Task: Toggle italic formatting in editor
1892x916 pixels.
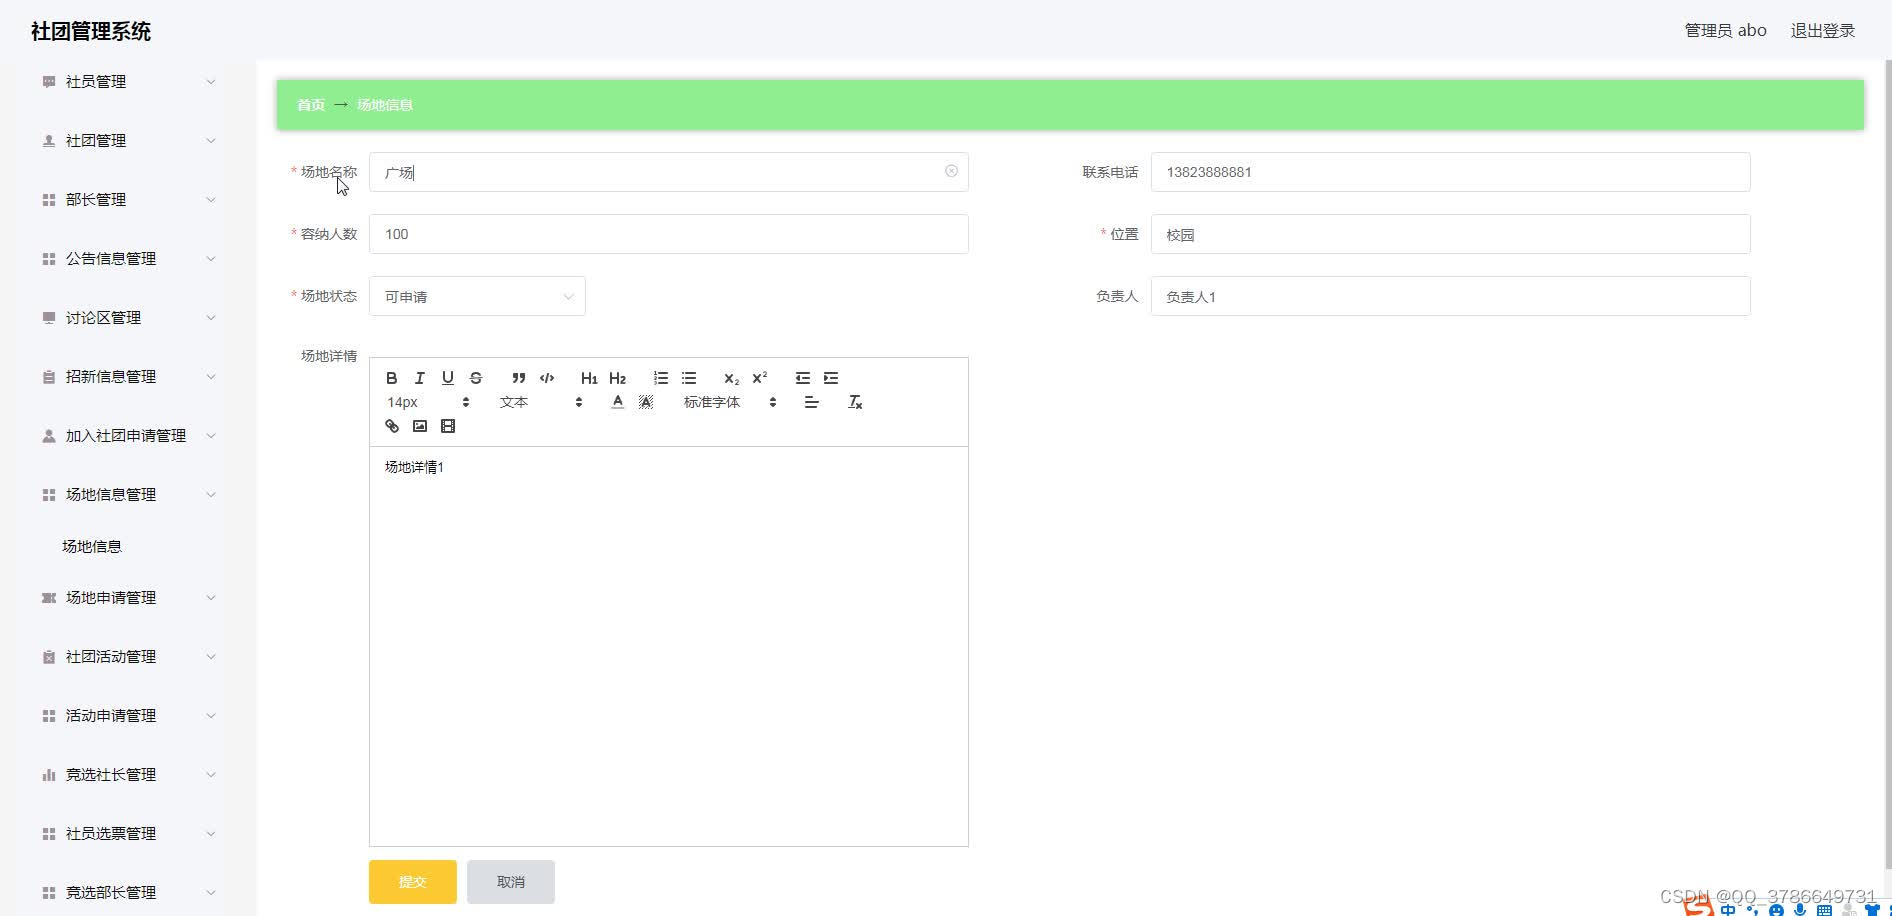Action: (x=420, y=378)
